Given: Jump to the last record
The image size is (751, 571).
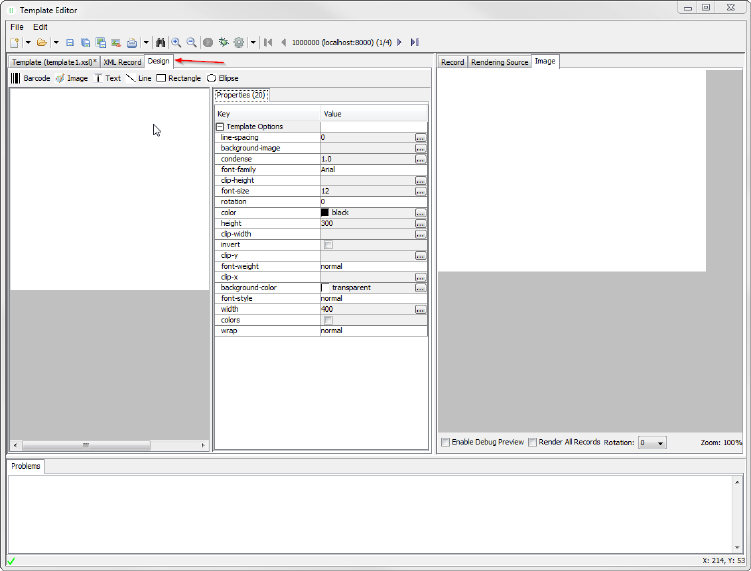Looking at the screenshot, I should point(415,43).
